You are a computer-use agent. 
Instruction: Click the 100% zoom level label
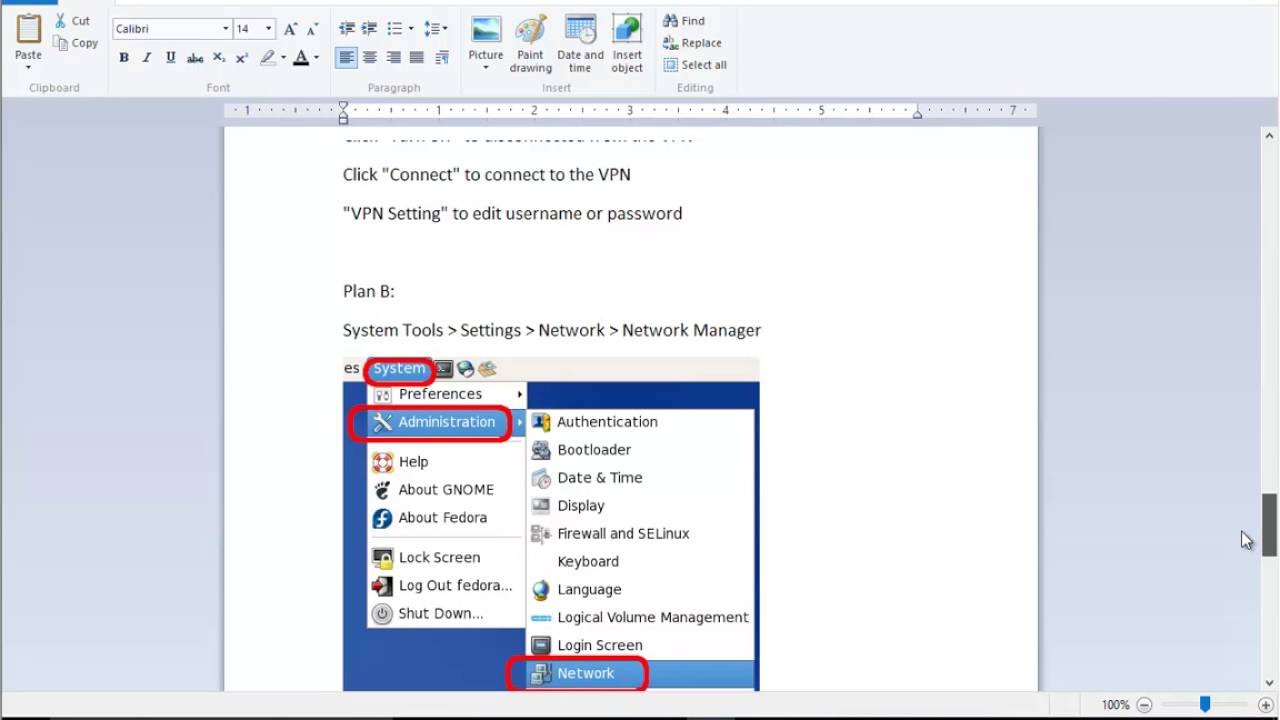(x=1115, y=705)
